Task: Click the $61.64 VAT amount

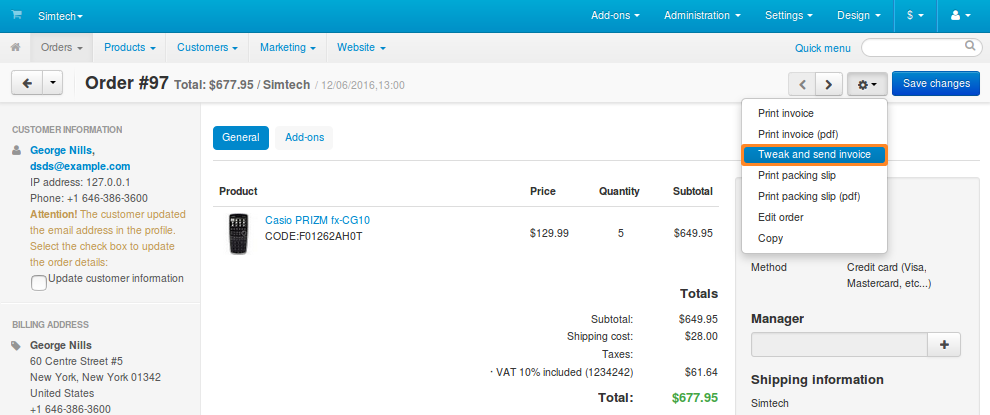Action: tap(701, 373)
